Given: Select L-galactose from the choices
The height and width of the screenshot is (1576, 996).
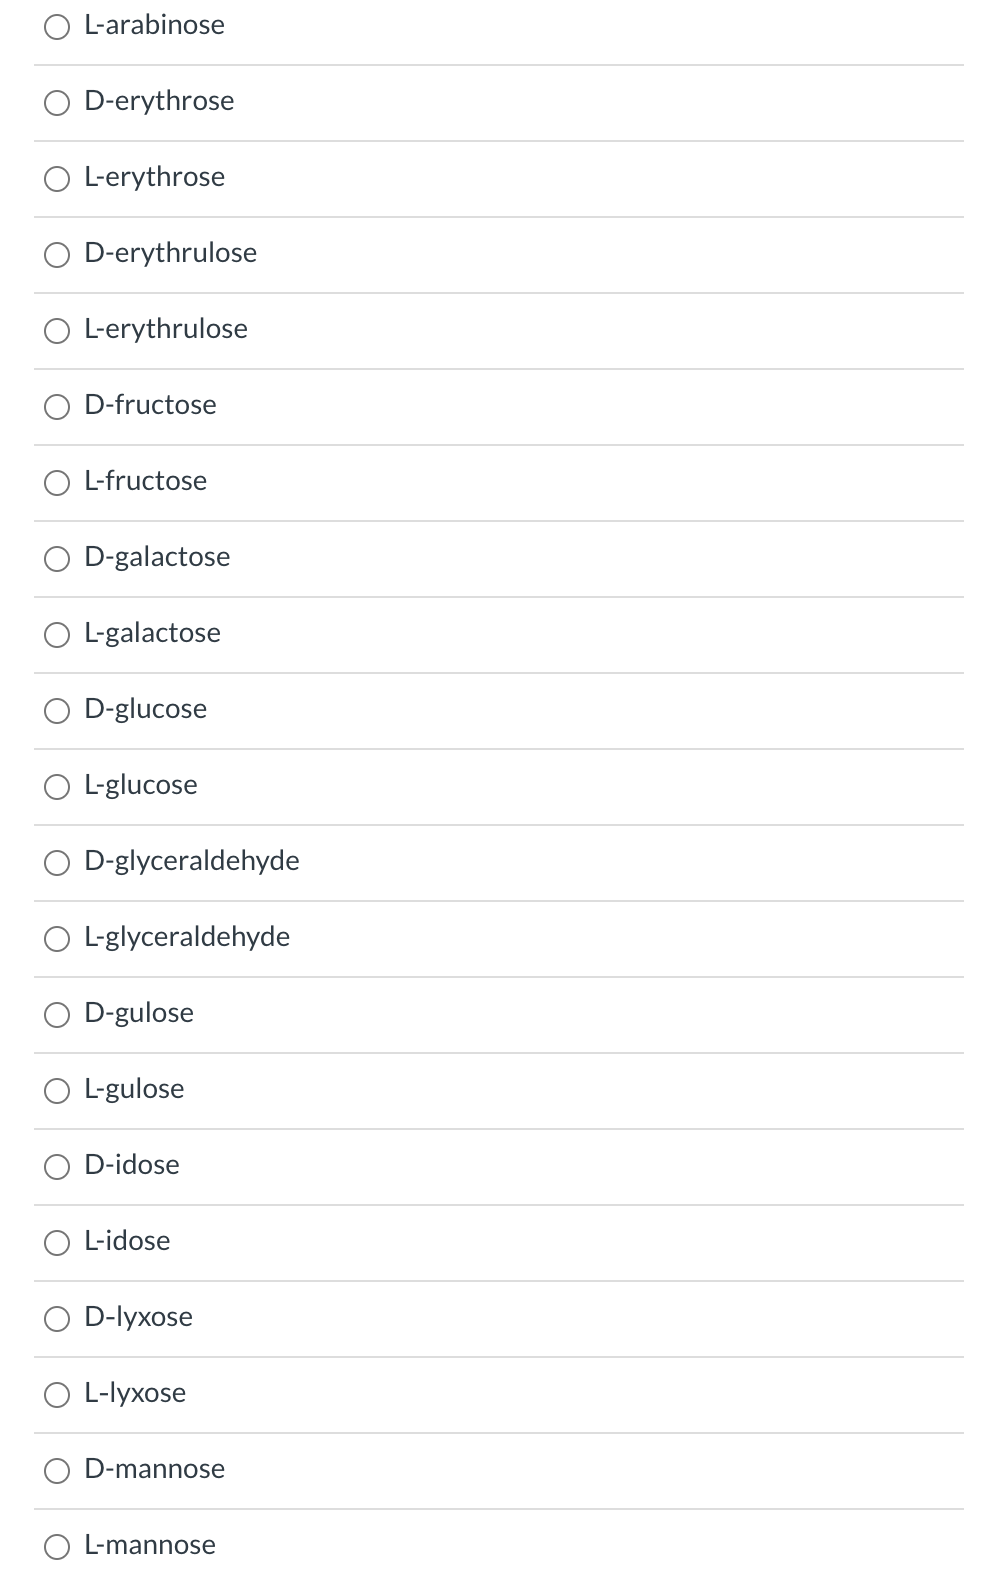Looking at the screenshot, I should click(x=57, y=634).
